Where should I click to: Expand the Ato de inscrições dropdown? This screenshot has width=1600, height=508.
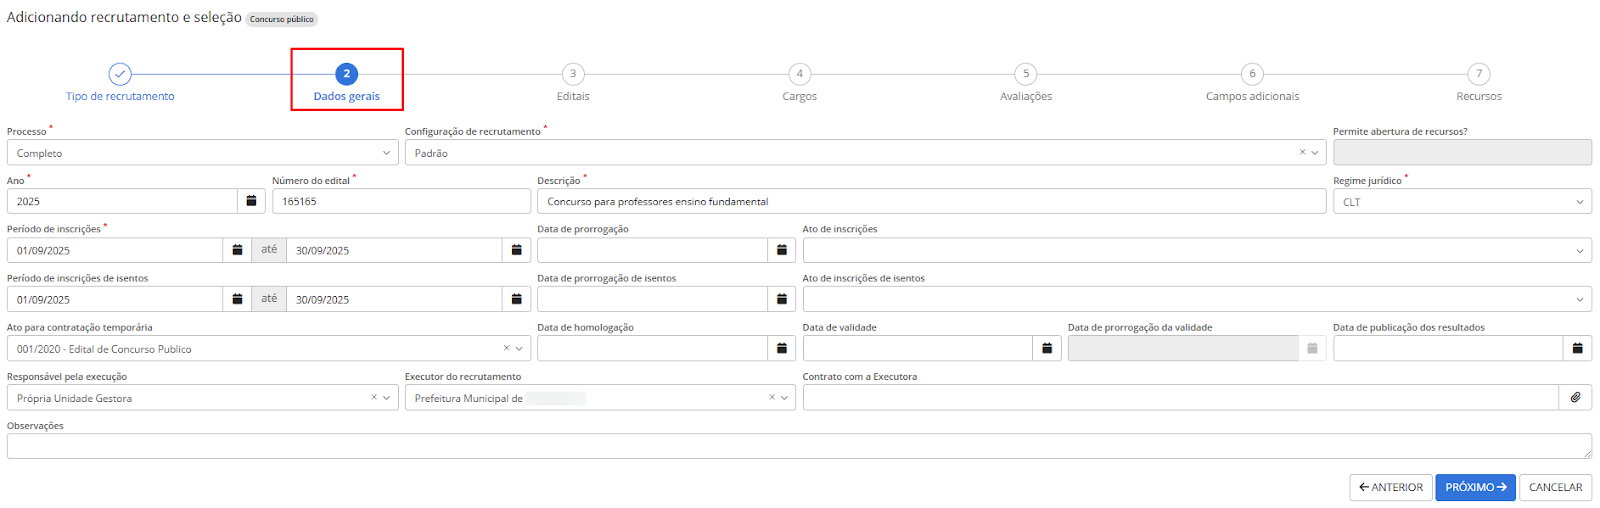[x=1580, y=251]
